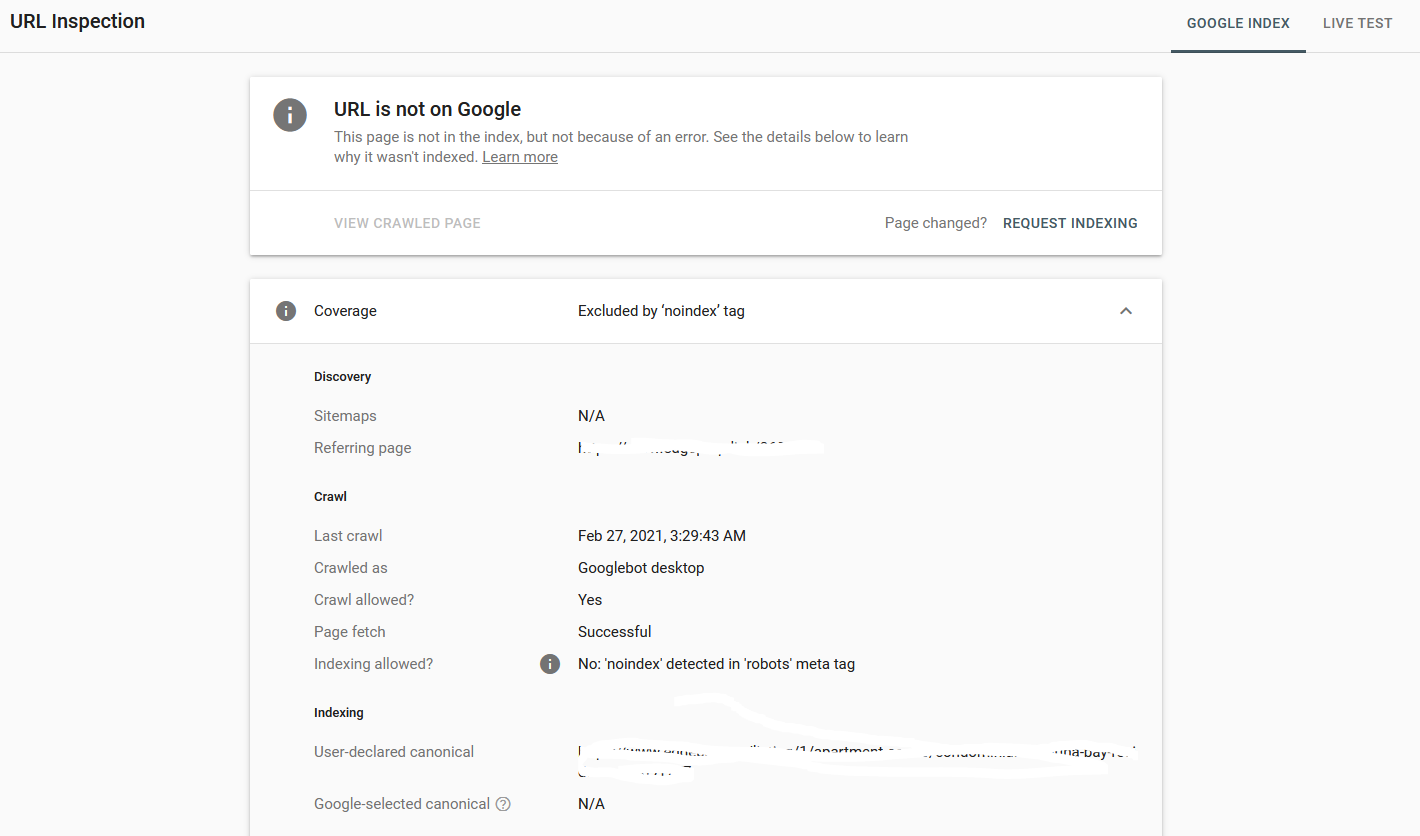
Task: Click the 'No: 'noindex' detected in 'robots' meta tag' text
Action: 716,664
